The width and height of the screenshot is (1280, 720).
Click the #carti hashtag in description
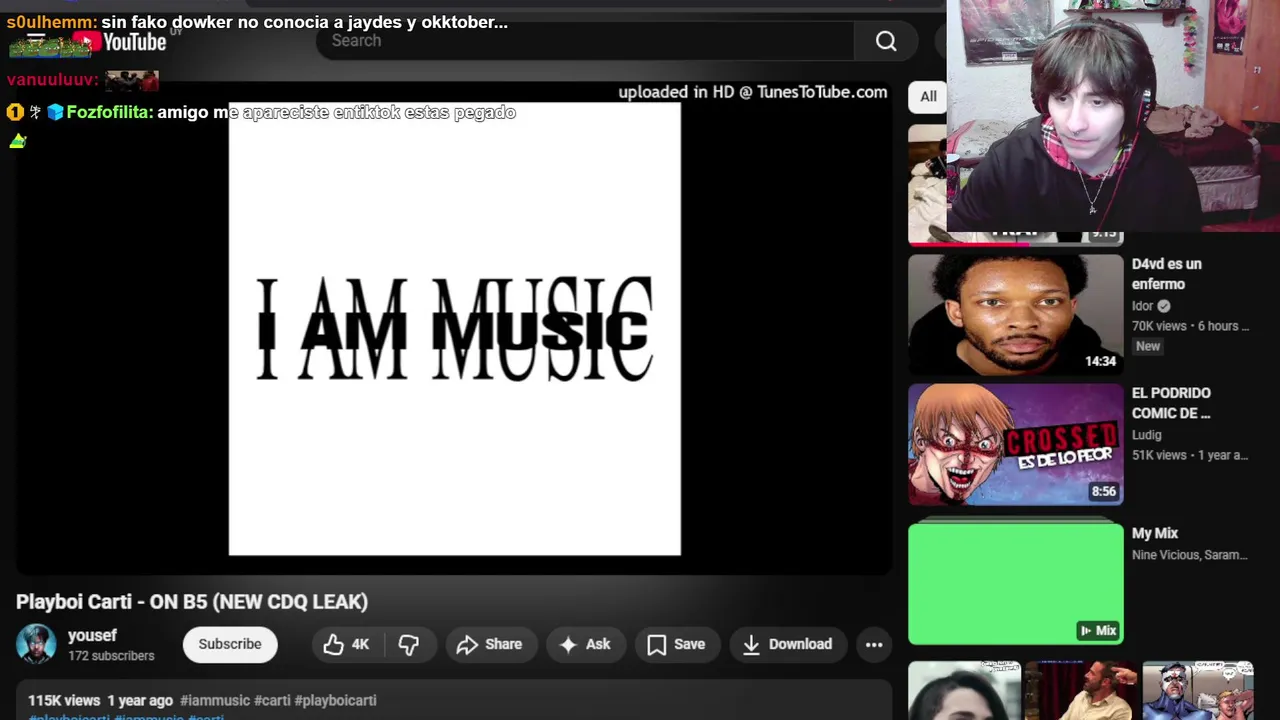tap(272, 701)
